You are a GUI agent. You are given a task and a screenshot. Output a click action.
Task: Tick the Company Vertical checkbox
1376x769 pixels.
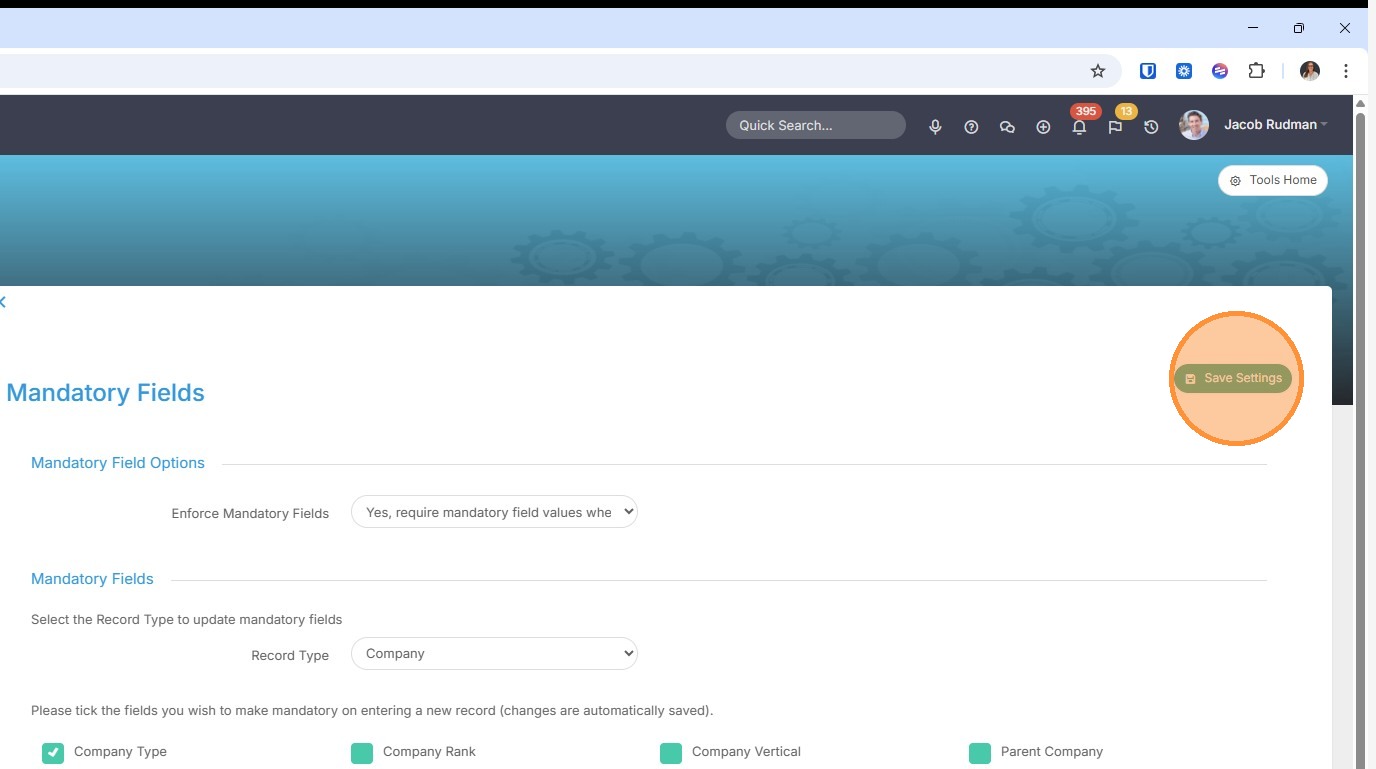click(671, 753)
